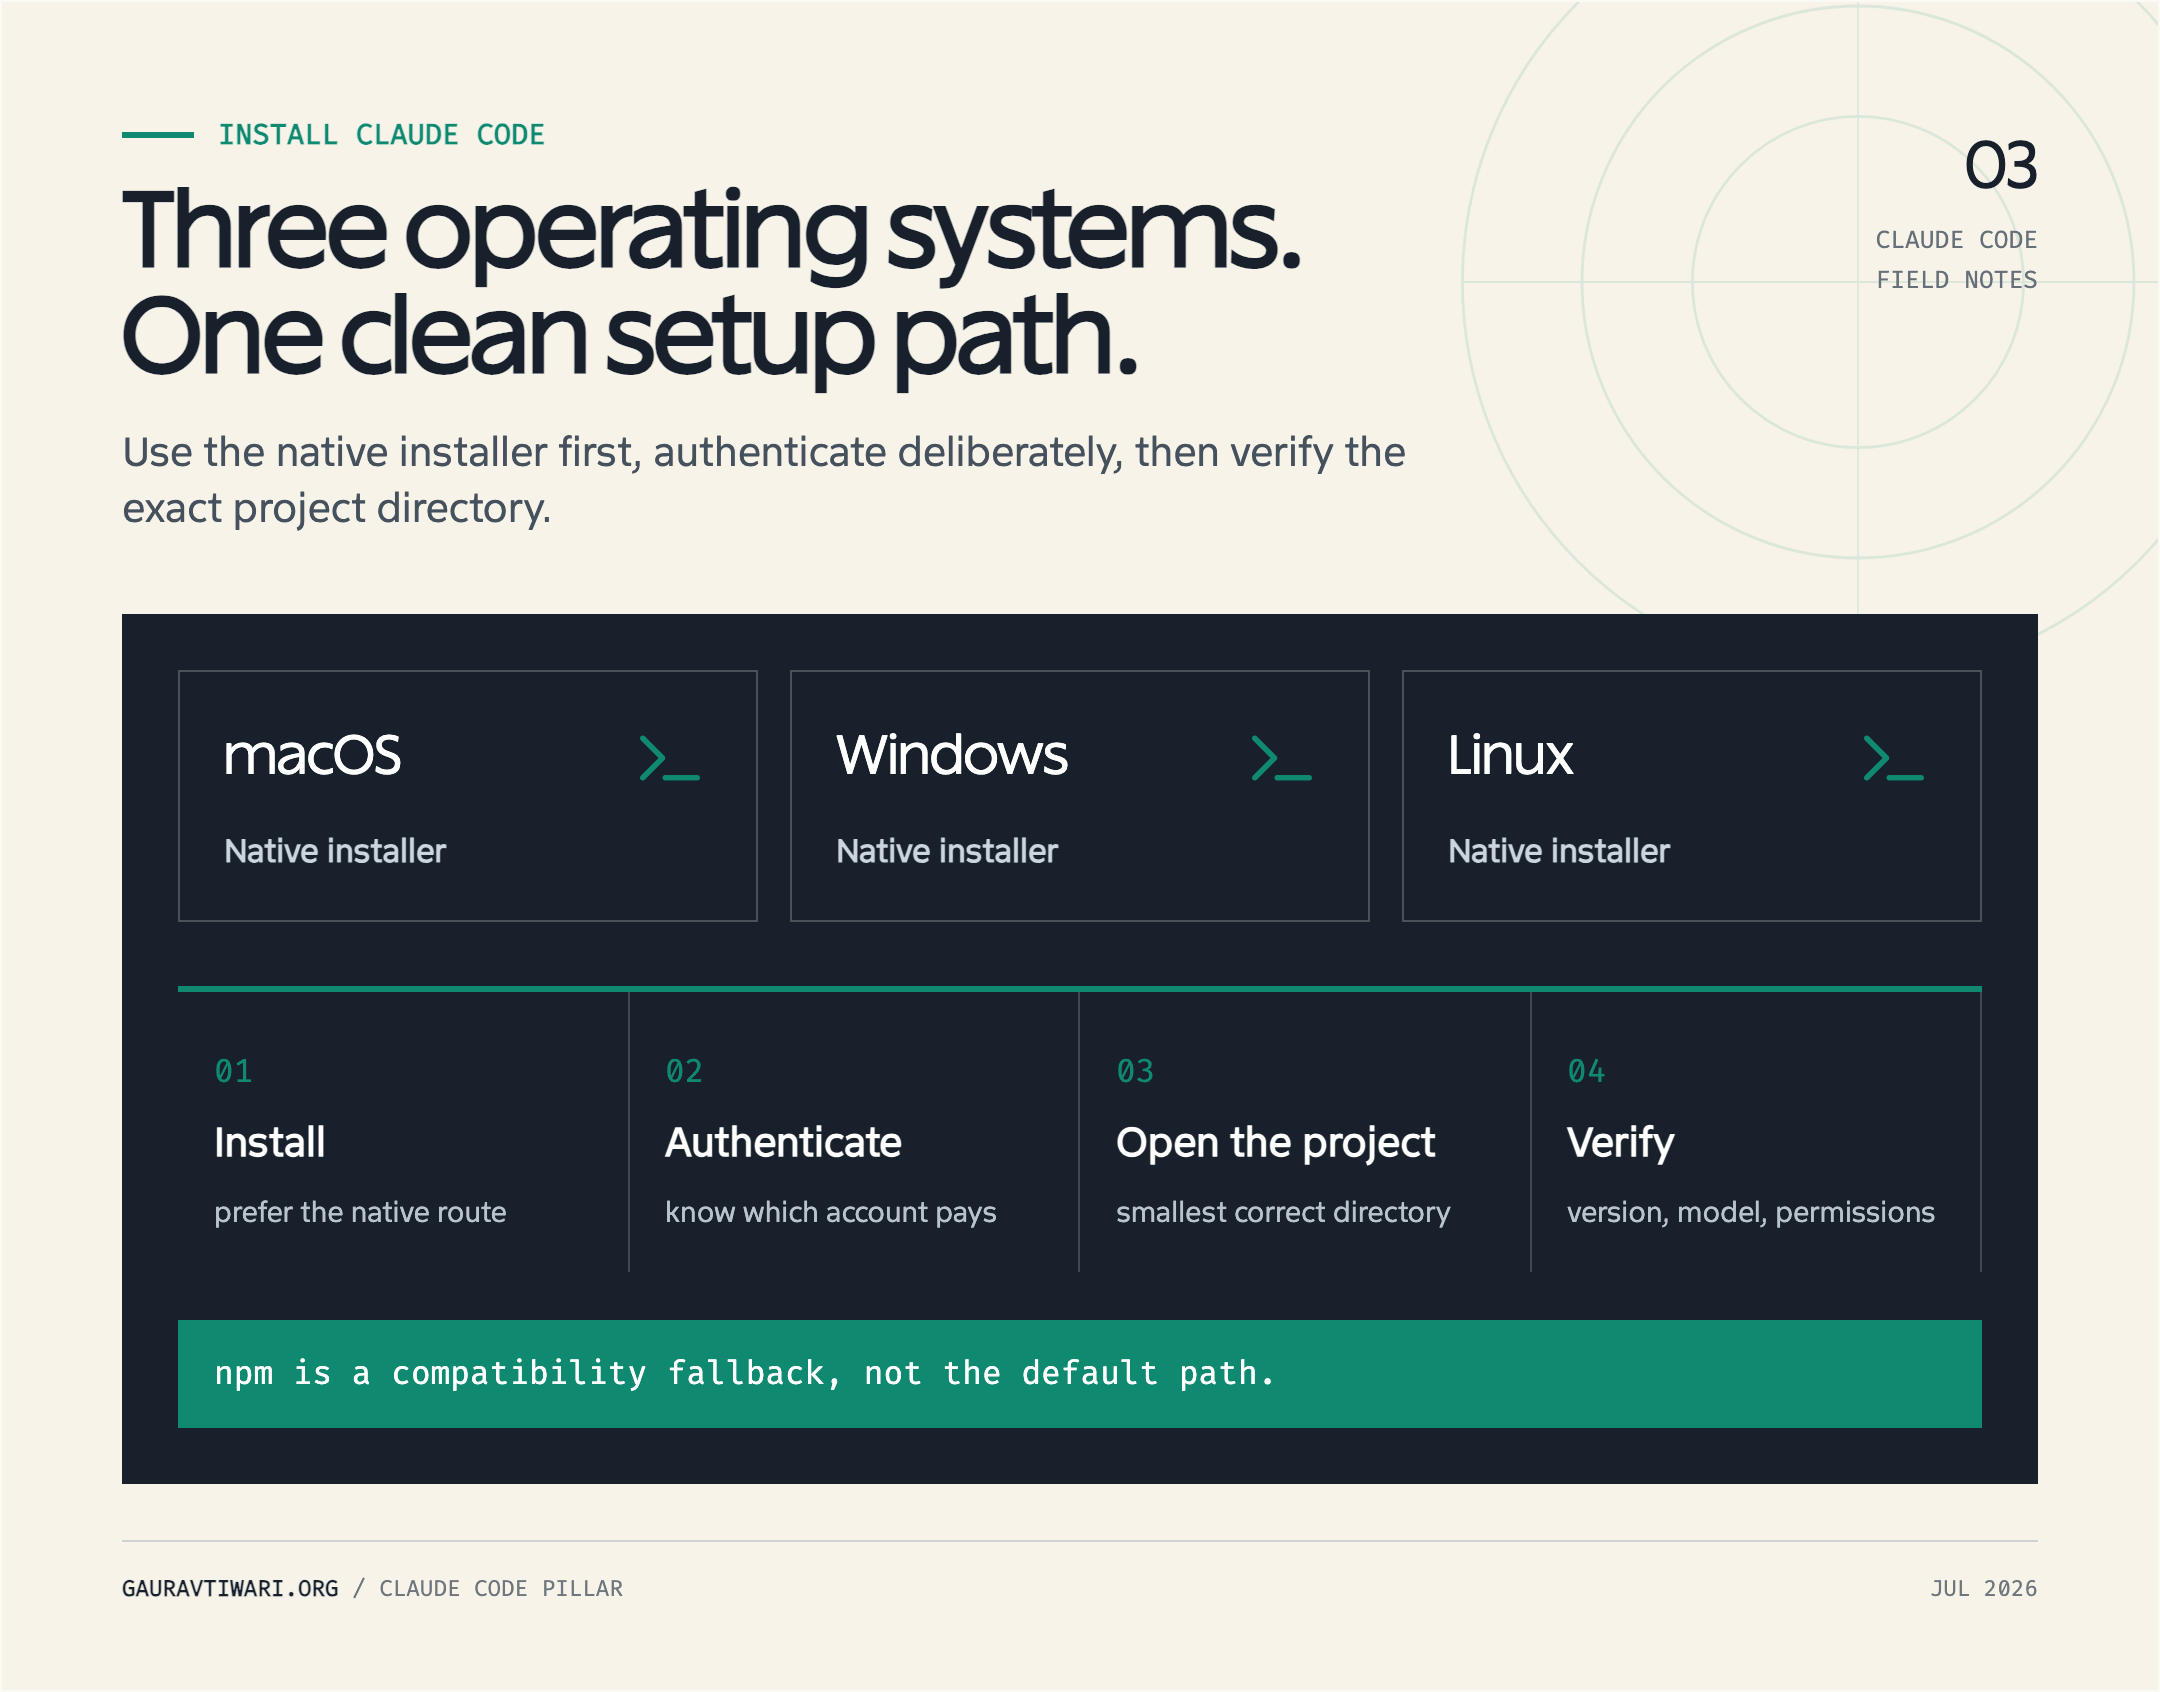Click "Native installer" under Windows

(947, 851)
